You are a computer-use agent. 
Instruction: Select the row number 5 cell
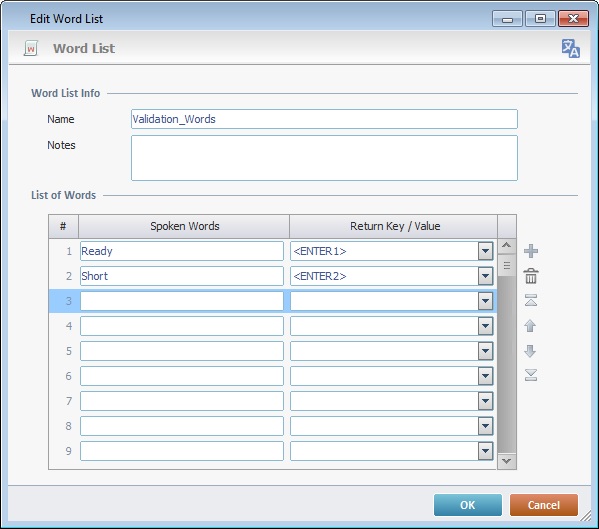pyautogui.click(x=64, y=351)
